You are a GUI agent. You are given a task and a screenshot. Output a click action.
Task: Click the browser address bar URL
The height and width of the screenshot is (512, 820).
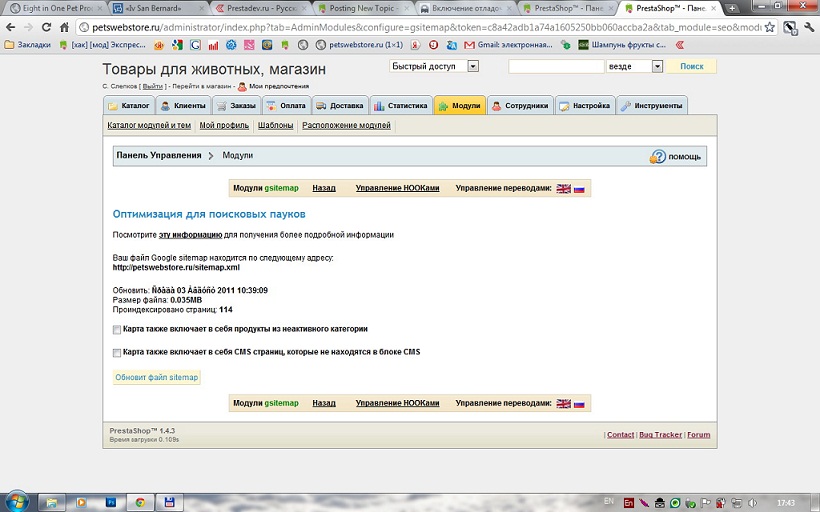tap(426, 27)
